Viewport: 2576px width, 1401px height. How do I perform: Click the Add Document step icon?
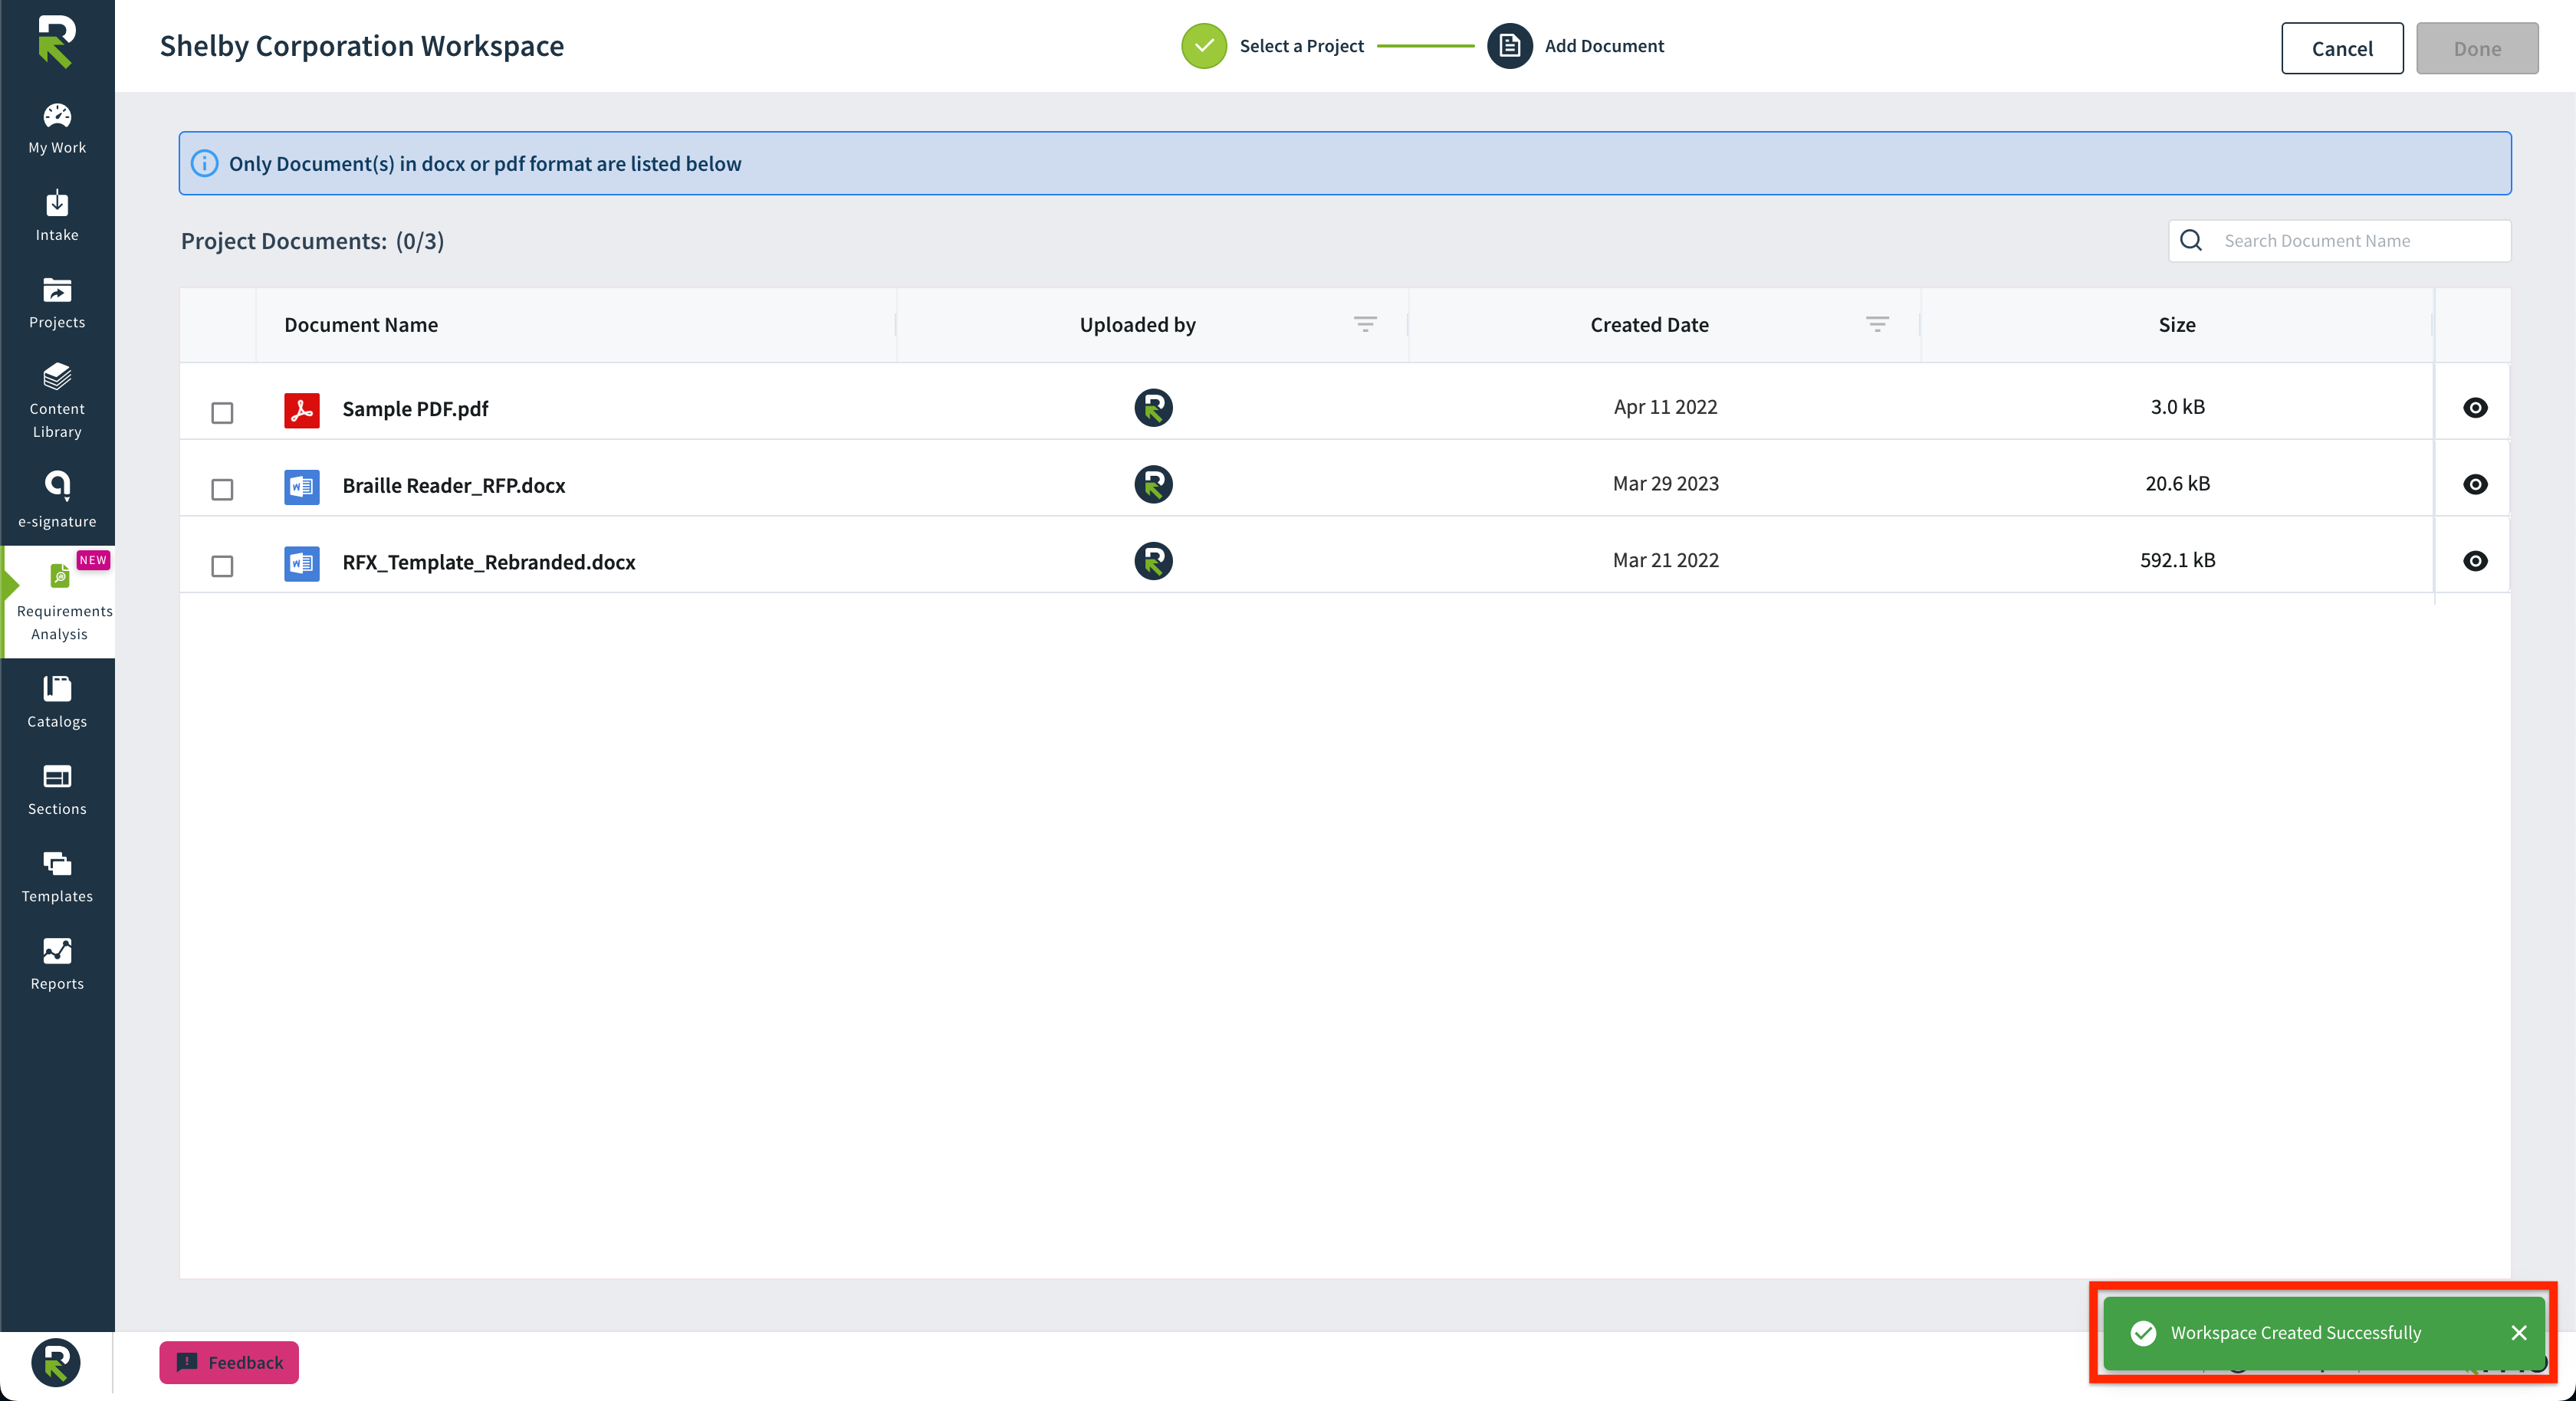pyautogui.click(x=1509, y=46)
